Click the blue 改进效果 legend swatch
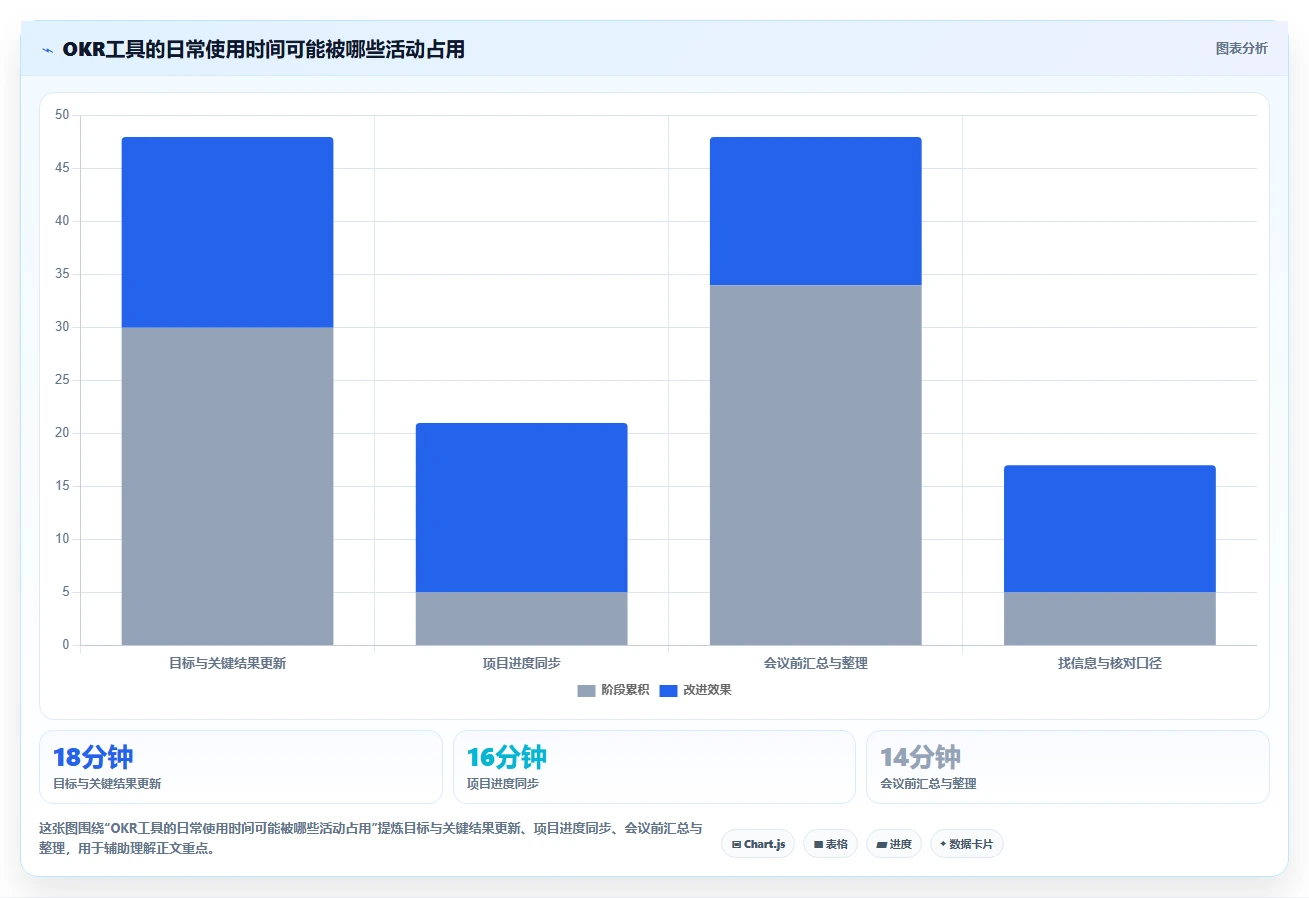 668,690
